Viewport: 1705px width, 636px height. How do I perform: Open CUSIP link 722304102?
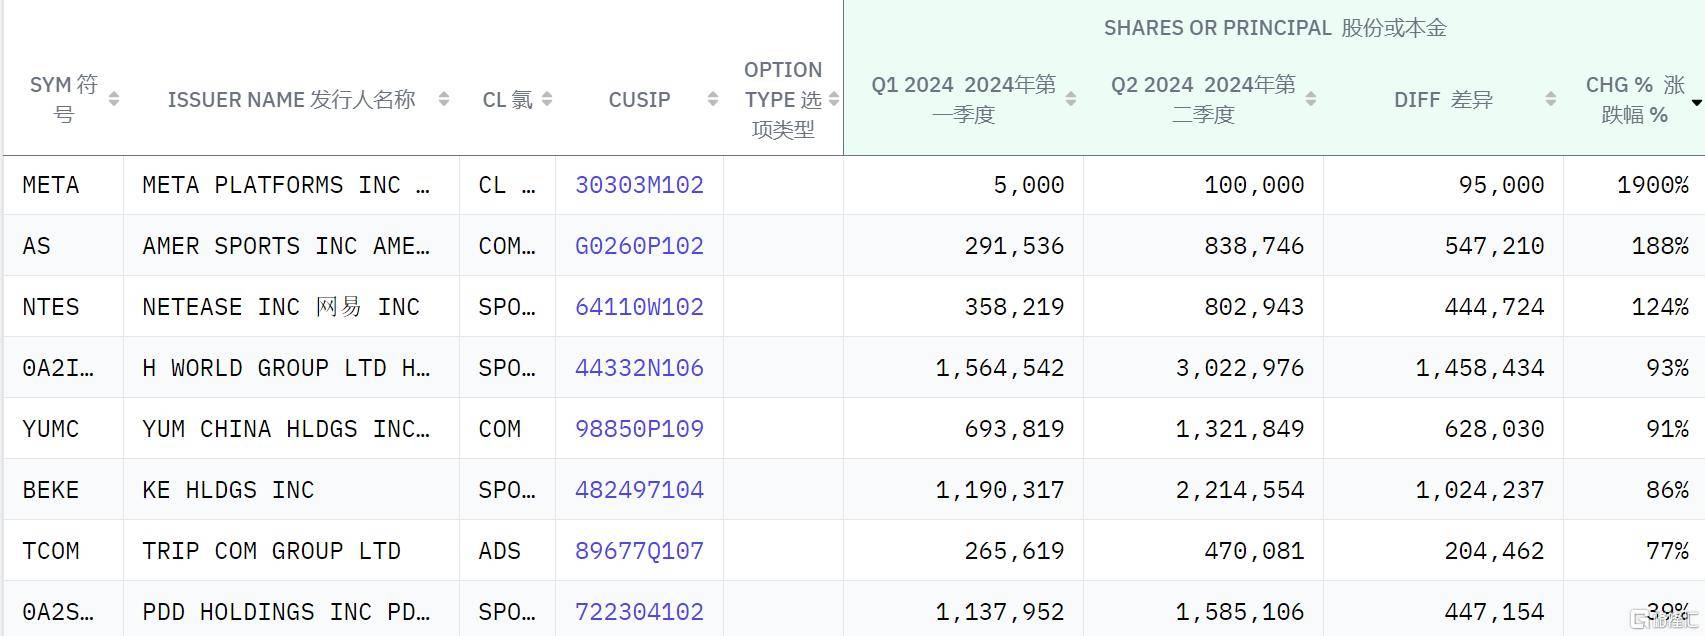(639, 612)
